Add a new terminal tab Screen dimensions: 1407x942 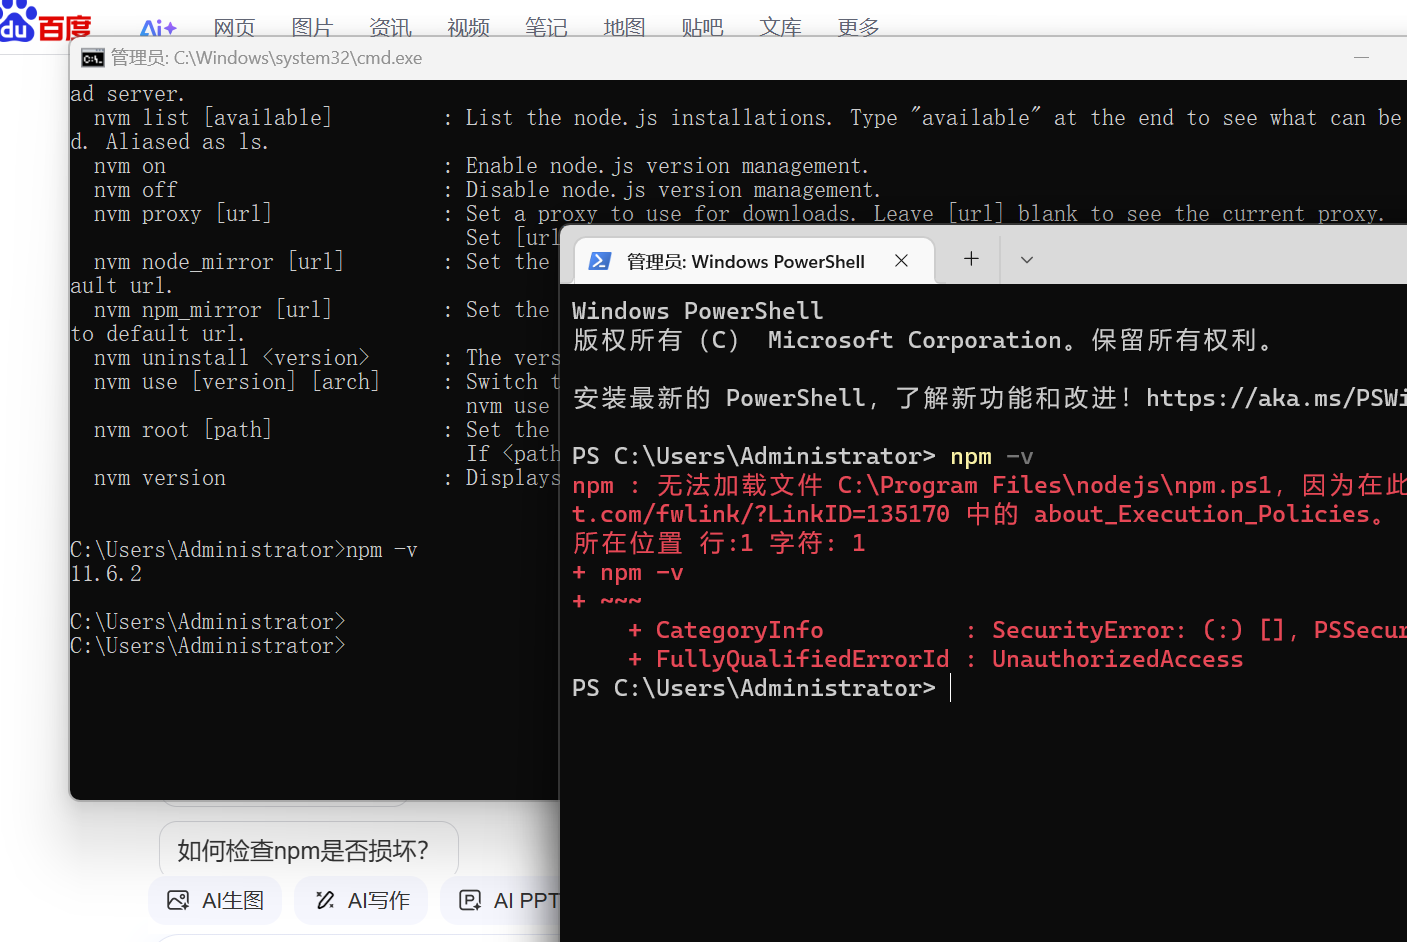click(971, 259)
